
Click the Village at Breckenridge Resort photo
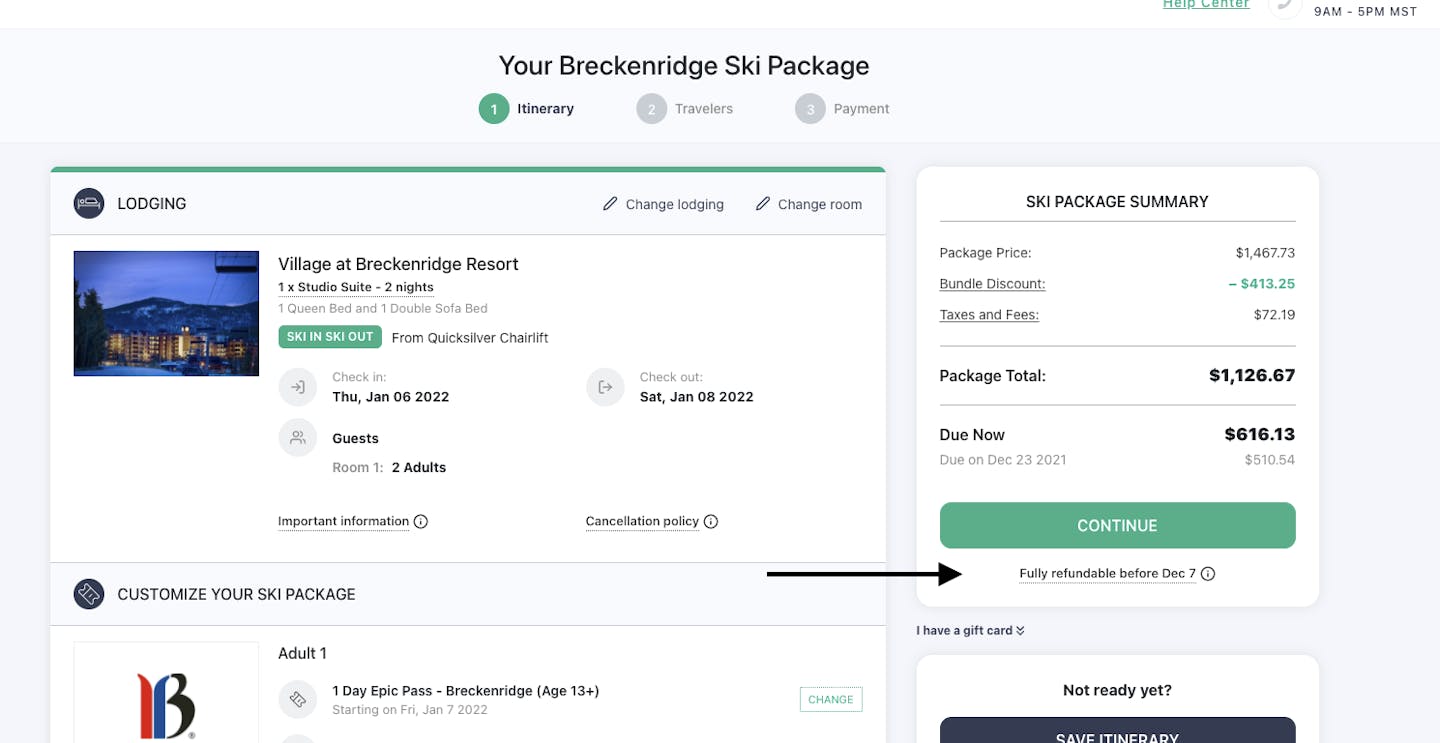166,314
